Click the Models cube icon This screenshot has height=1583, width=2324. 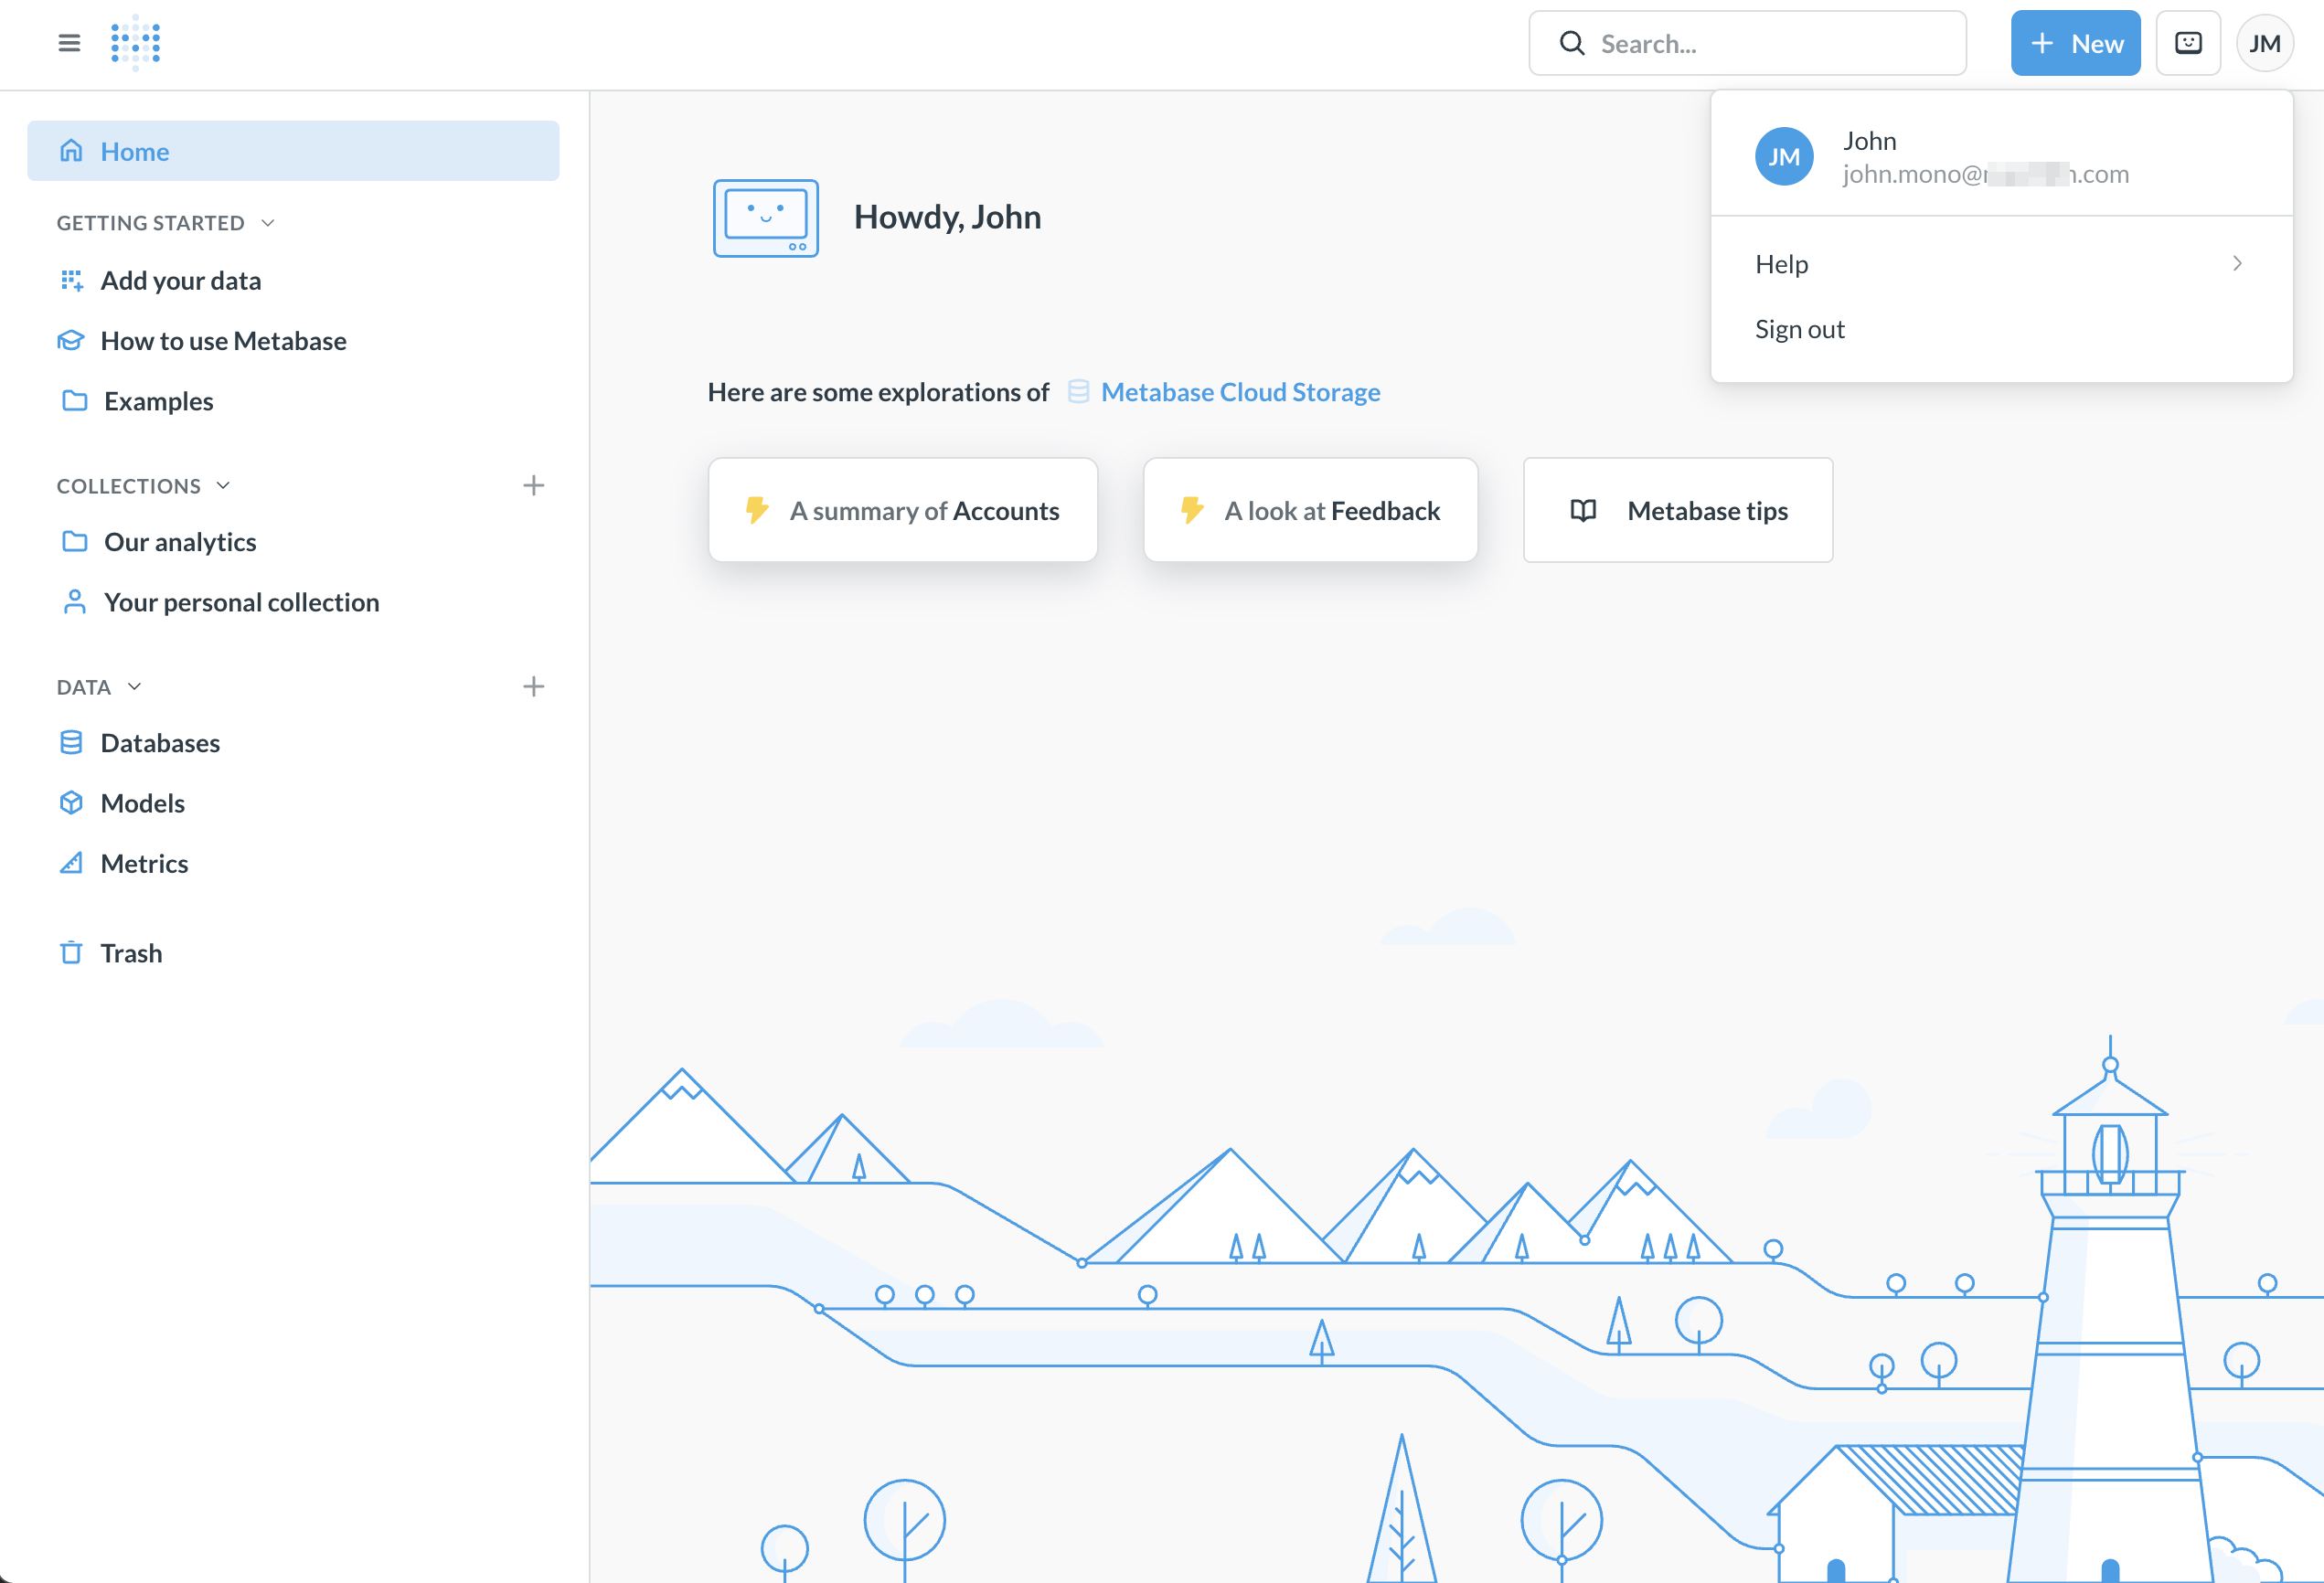[x=71, y=803]
